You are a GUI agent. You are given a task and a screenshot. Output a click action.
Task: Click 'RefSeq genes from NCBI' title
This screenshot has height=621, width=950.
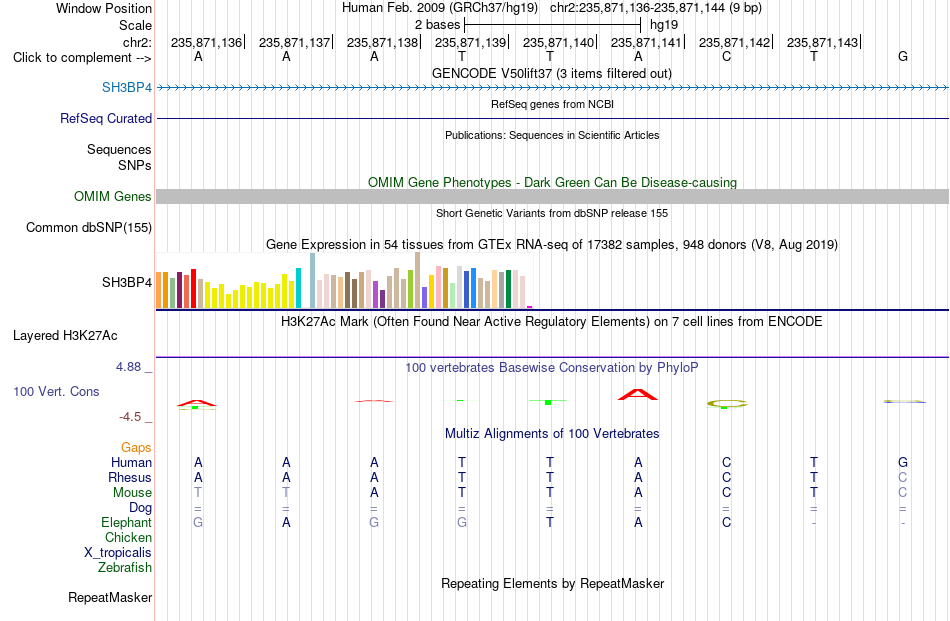552,104
